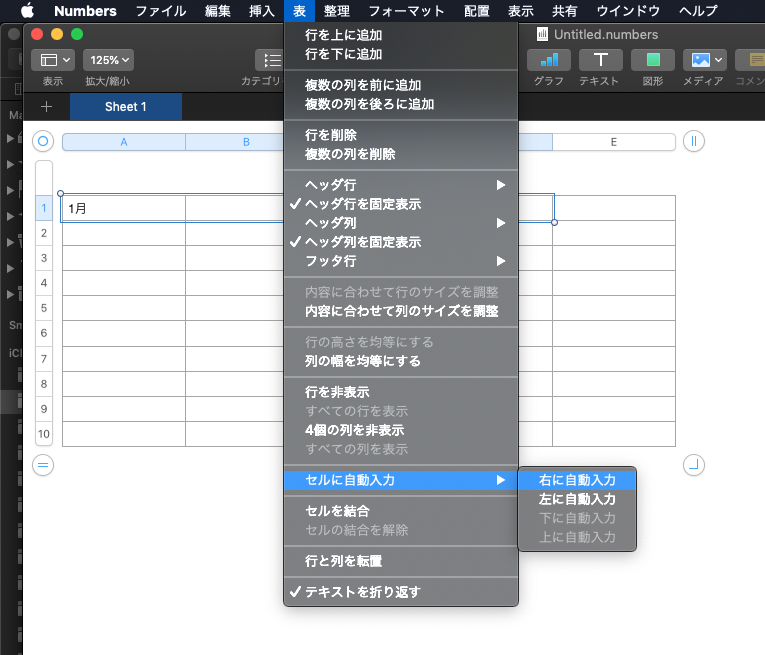Viewport: 765px width, 655px height.
Task: Open the 挿入 menu
Action: (262, 10)
